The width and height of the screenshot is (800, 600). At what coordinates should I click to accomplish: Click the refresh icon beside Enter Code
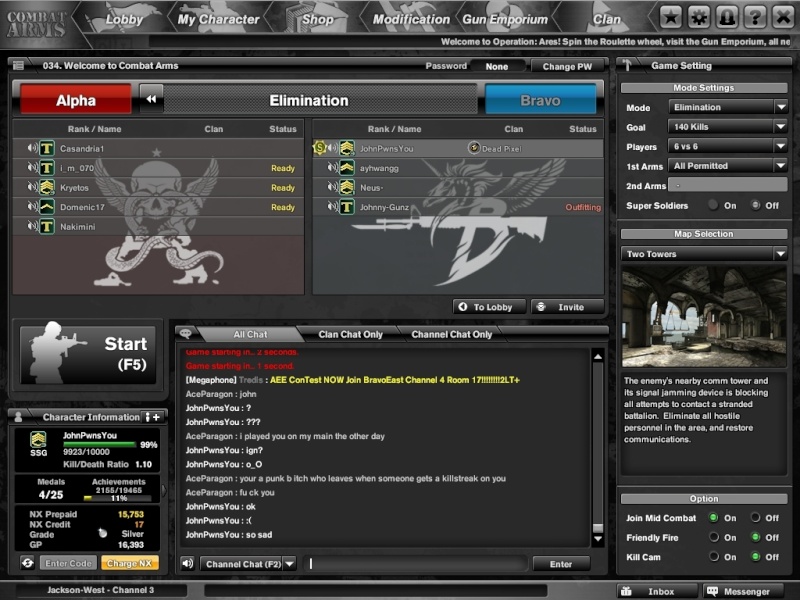(x=28, y=563)
